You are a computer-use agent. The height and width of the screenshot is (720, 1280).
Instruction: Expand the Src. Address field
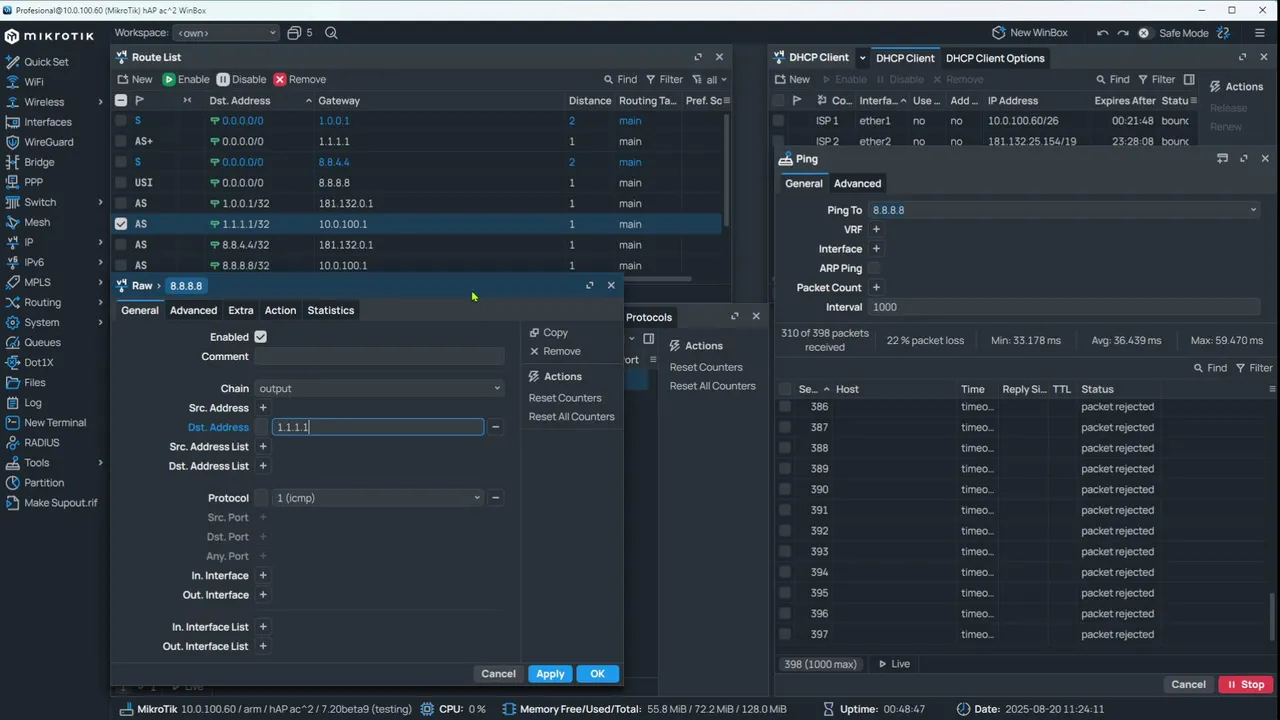coord(263,408)
